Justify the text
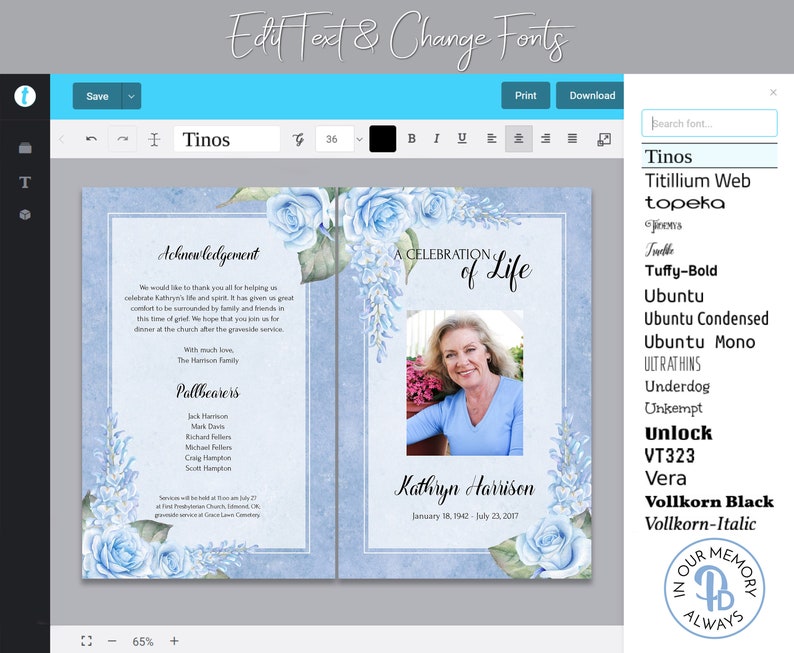The height and width of the screenshot is (653, 794). coord(572,139)
